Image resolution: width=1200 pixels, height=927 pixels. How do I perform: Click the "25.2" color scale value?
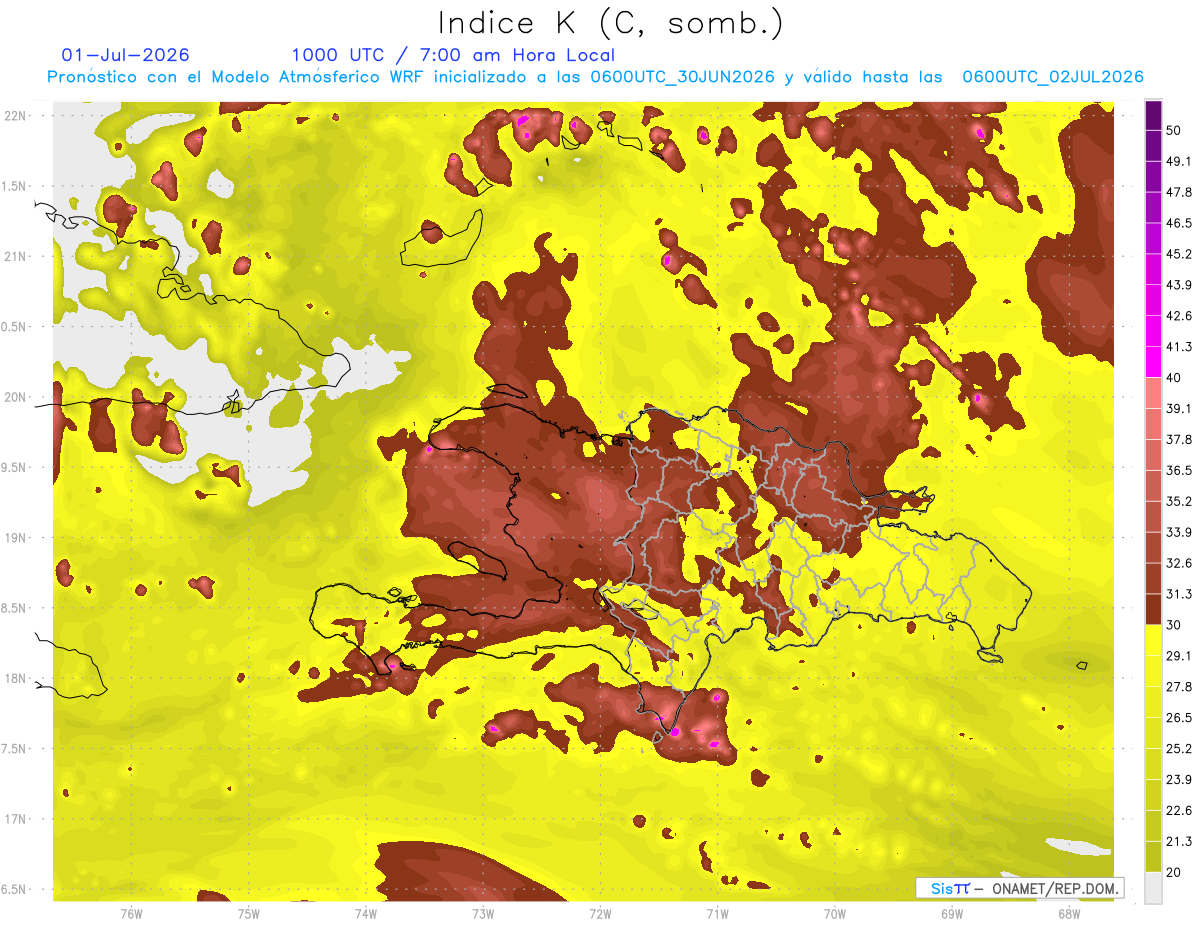(x=1179, y=748)
